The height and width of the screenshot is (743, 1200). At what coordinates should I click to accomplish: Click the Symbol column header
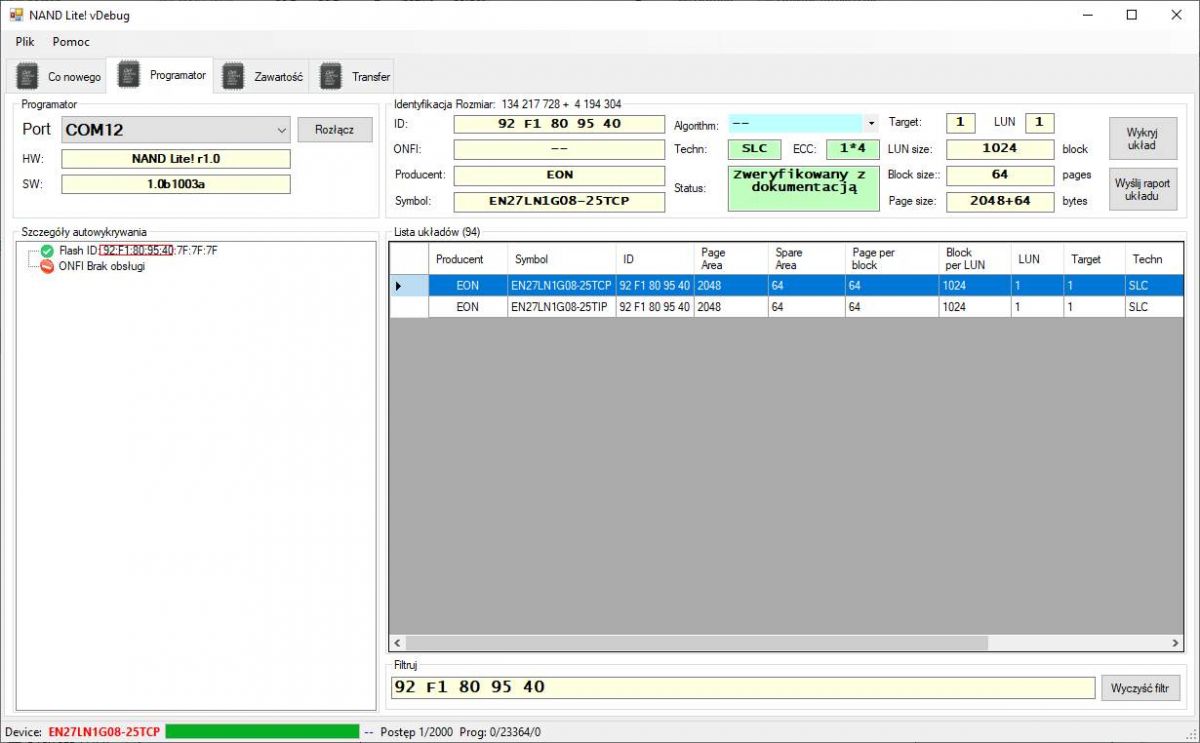point(562,259)
